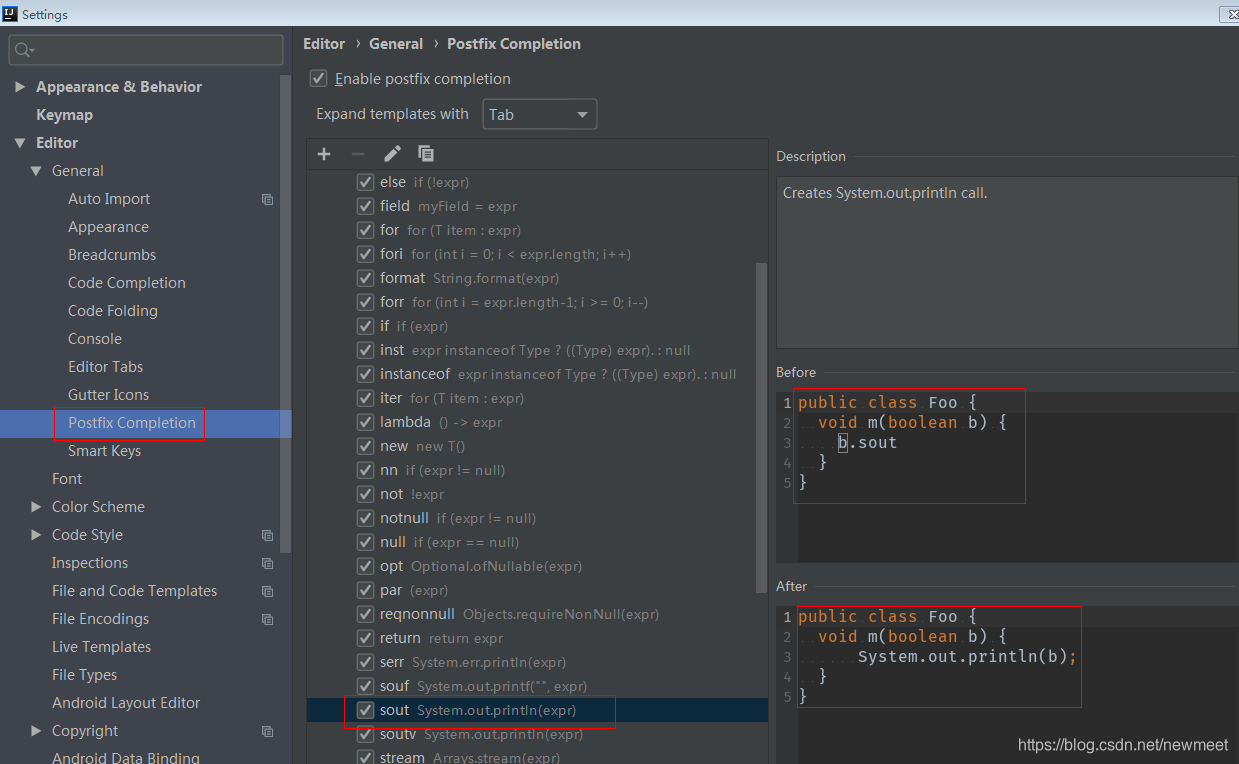Open the Expand templates with Tab dropdown
The image size is (1239, 764).
click(x=540, y=114)
